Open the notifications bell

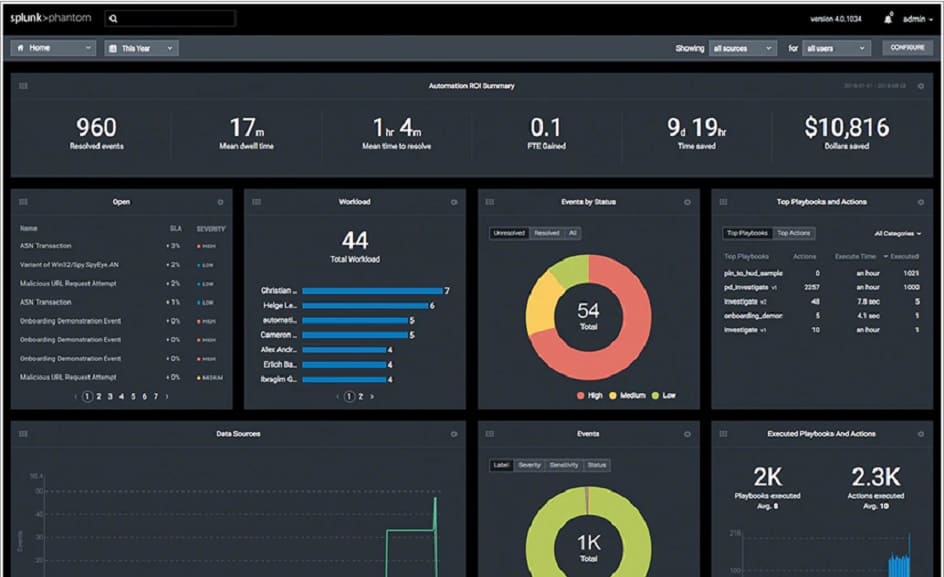click(x=888, y=19)
